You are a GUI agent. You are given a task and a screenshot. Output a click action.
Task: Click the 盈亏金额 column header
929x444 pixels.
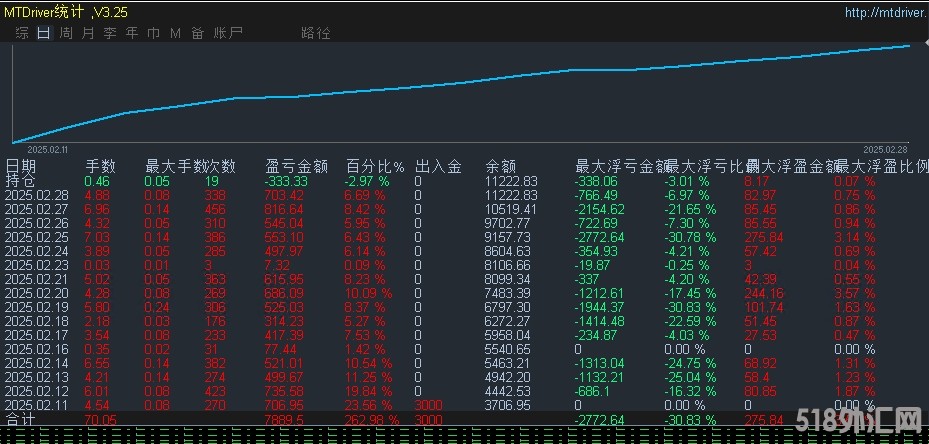coord(296,167)
